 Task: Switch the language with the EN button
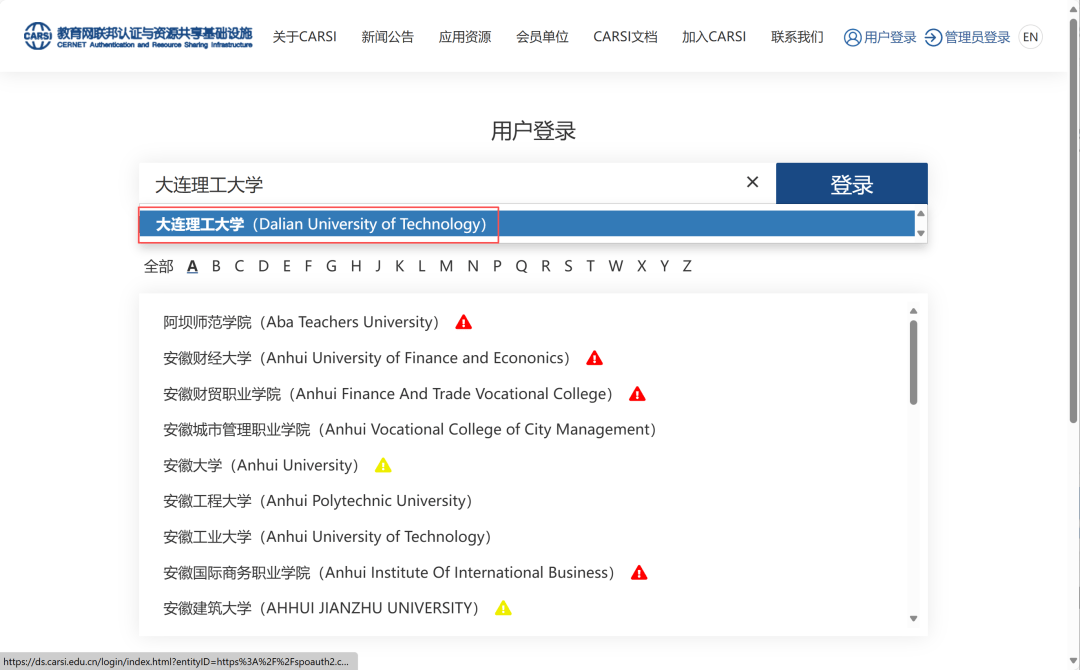coord(1030,37)
